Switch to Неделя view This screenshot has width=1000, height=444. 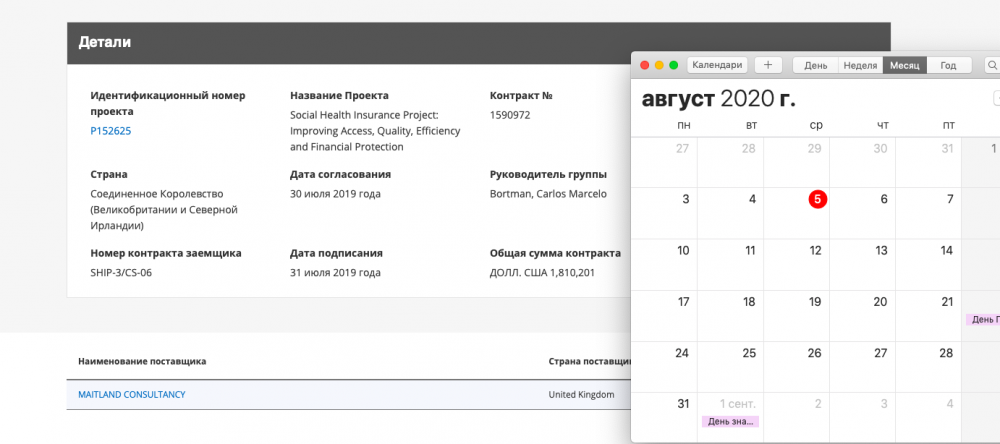(x=860, y=65)
